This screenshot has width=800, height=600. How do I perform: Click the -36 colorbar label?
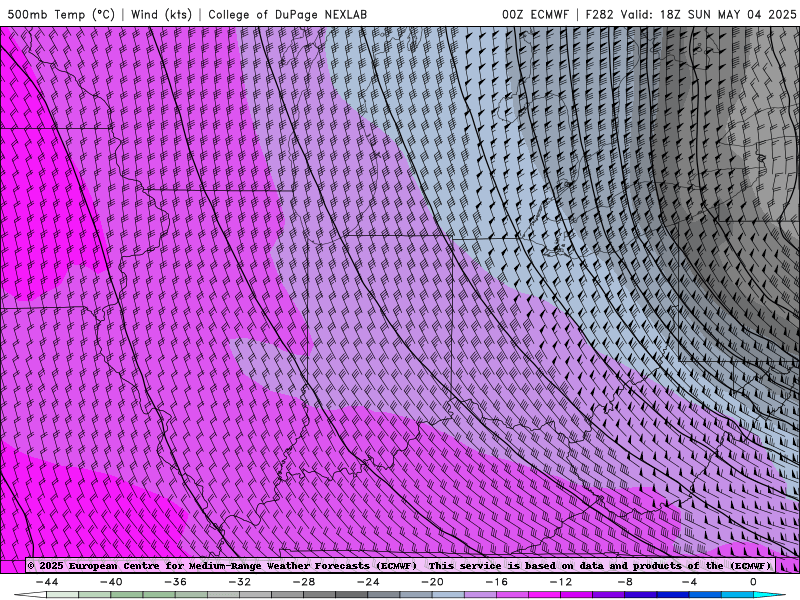pyautogui.click(x=176, y=582)
